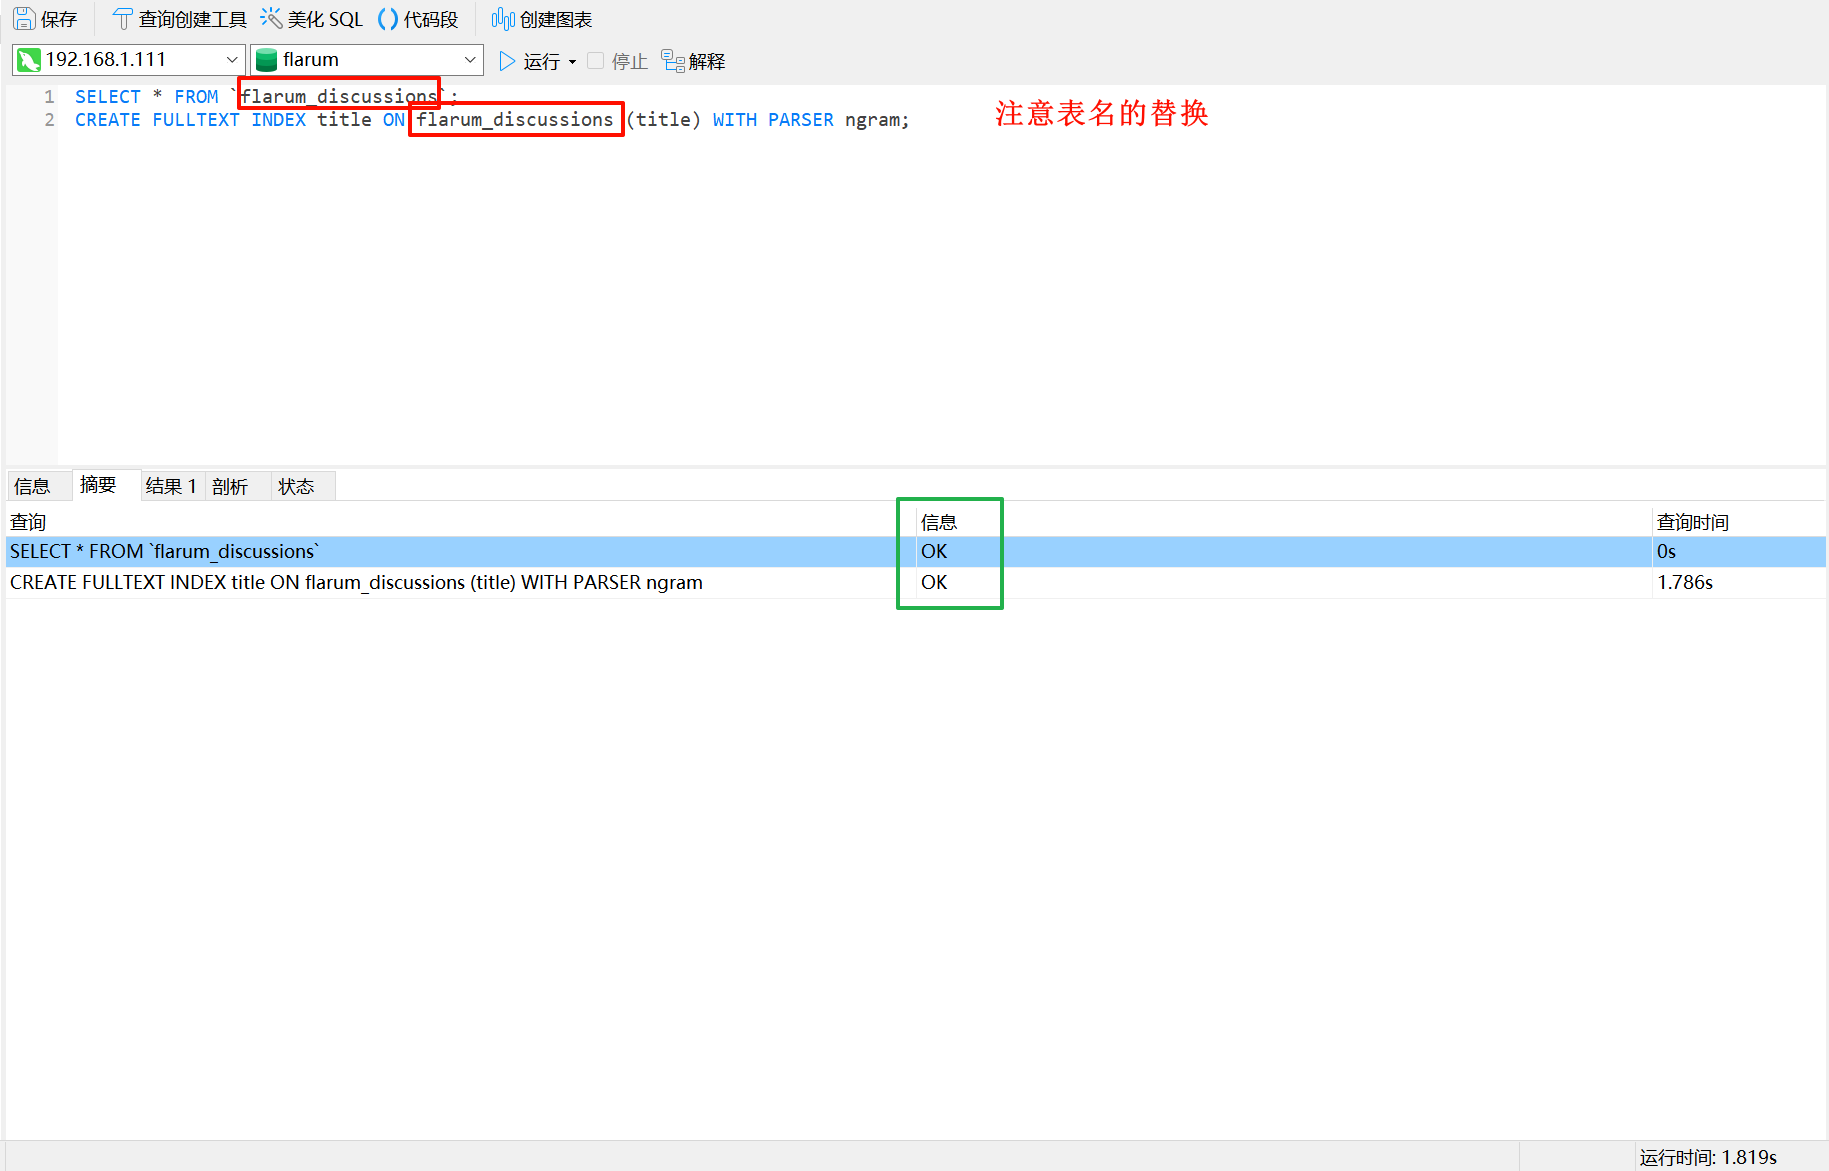Viewport: 1829px width, 1171px height.
Task: Open the Run button dropdown arrow
Action: point(573,62)
